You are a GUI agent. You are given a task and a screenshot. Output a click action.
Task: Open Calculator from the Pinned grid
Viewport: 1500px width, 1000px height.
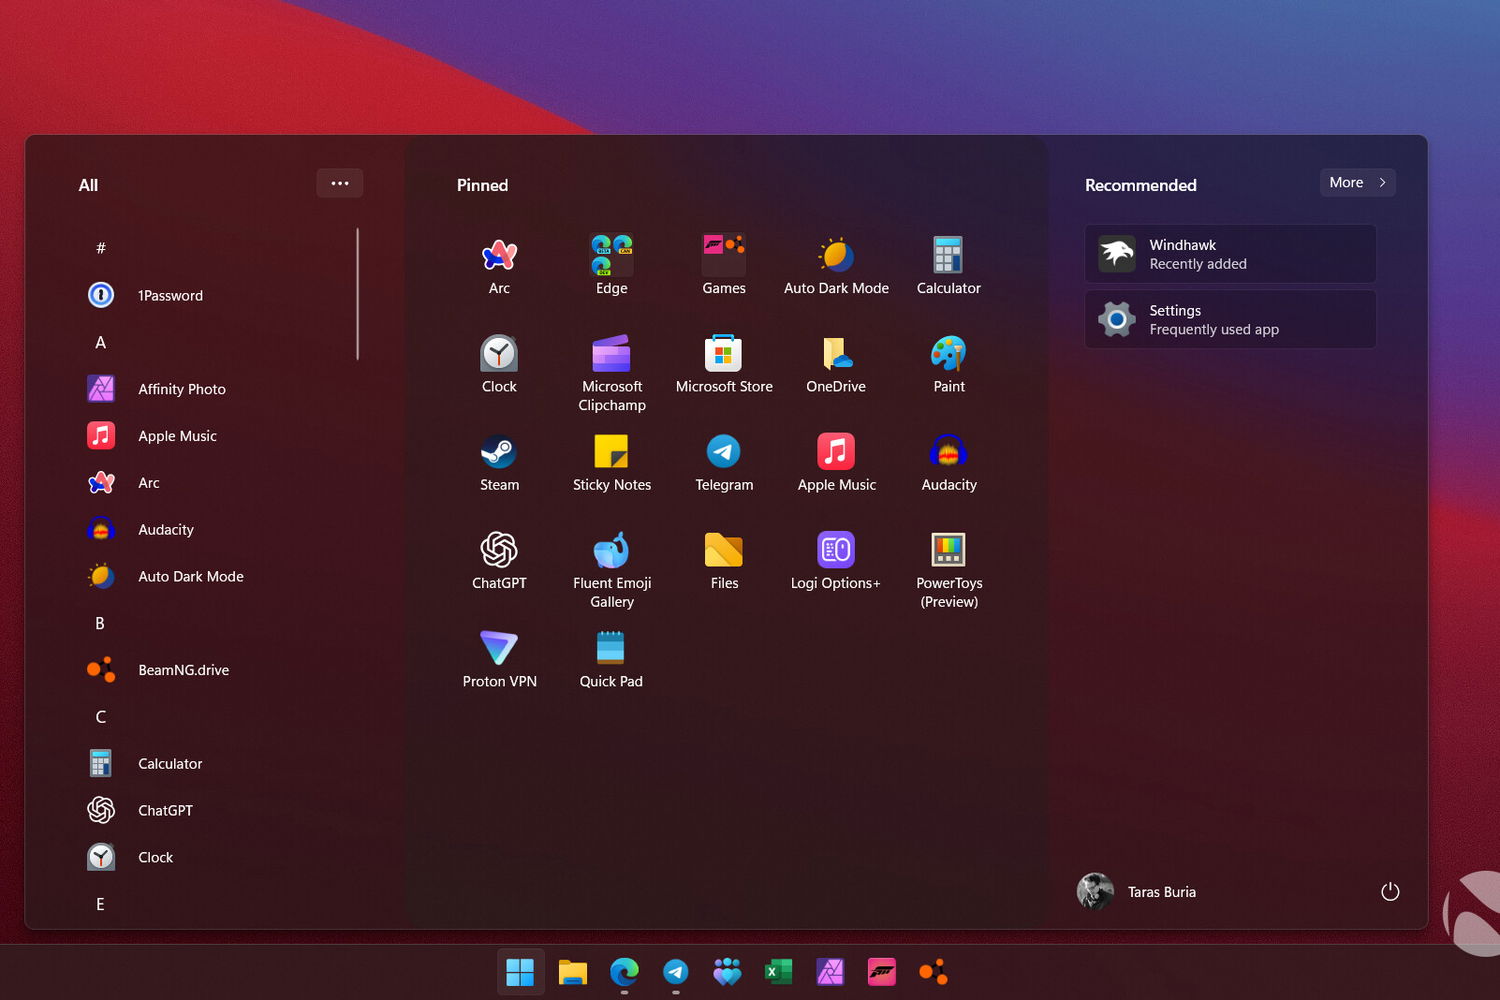point(949,266)
